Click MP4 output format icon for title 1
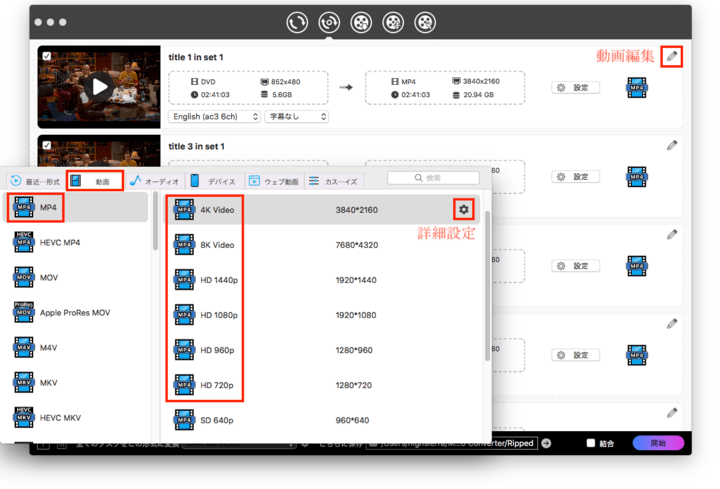The width and height of the screenshot is (720, 489). tap(637, 88)
